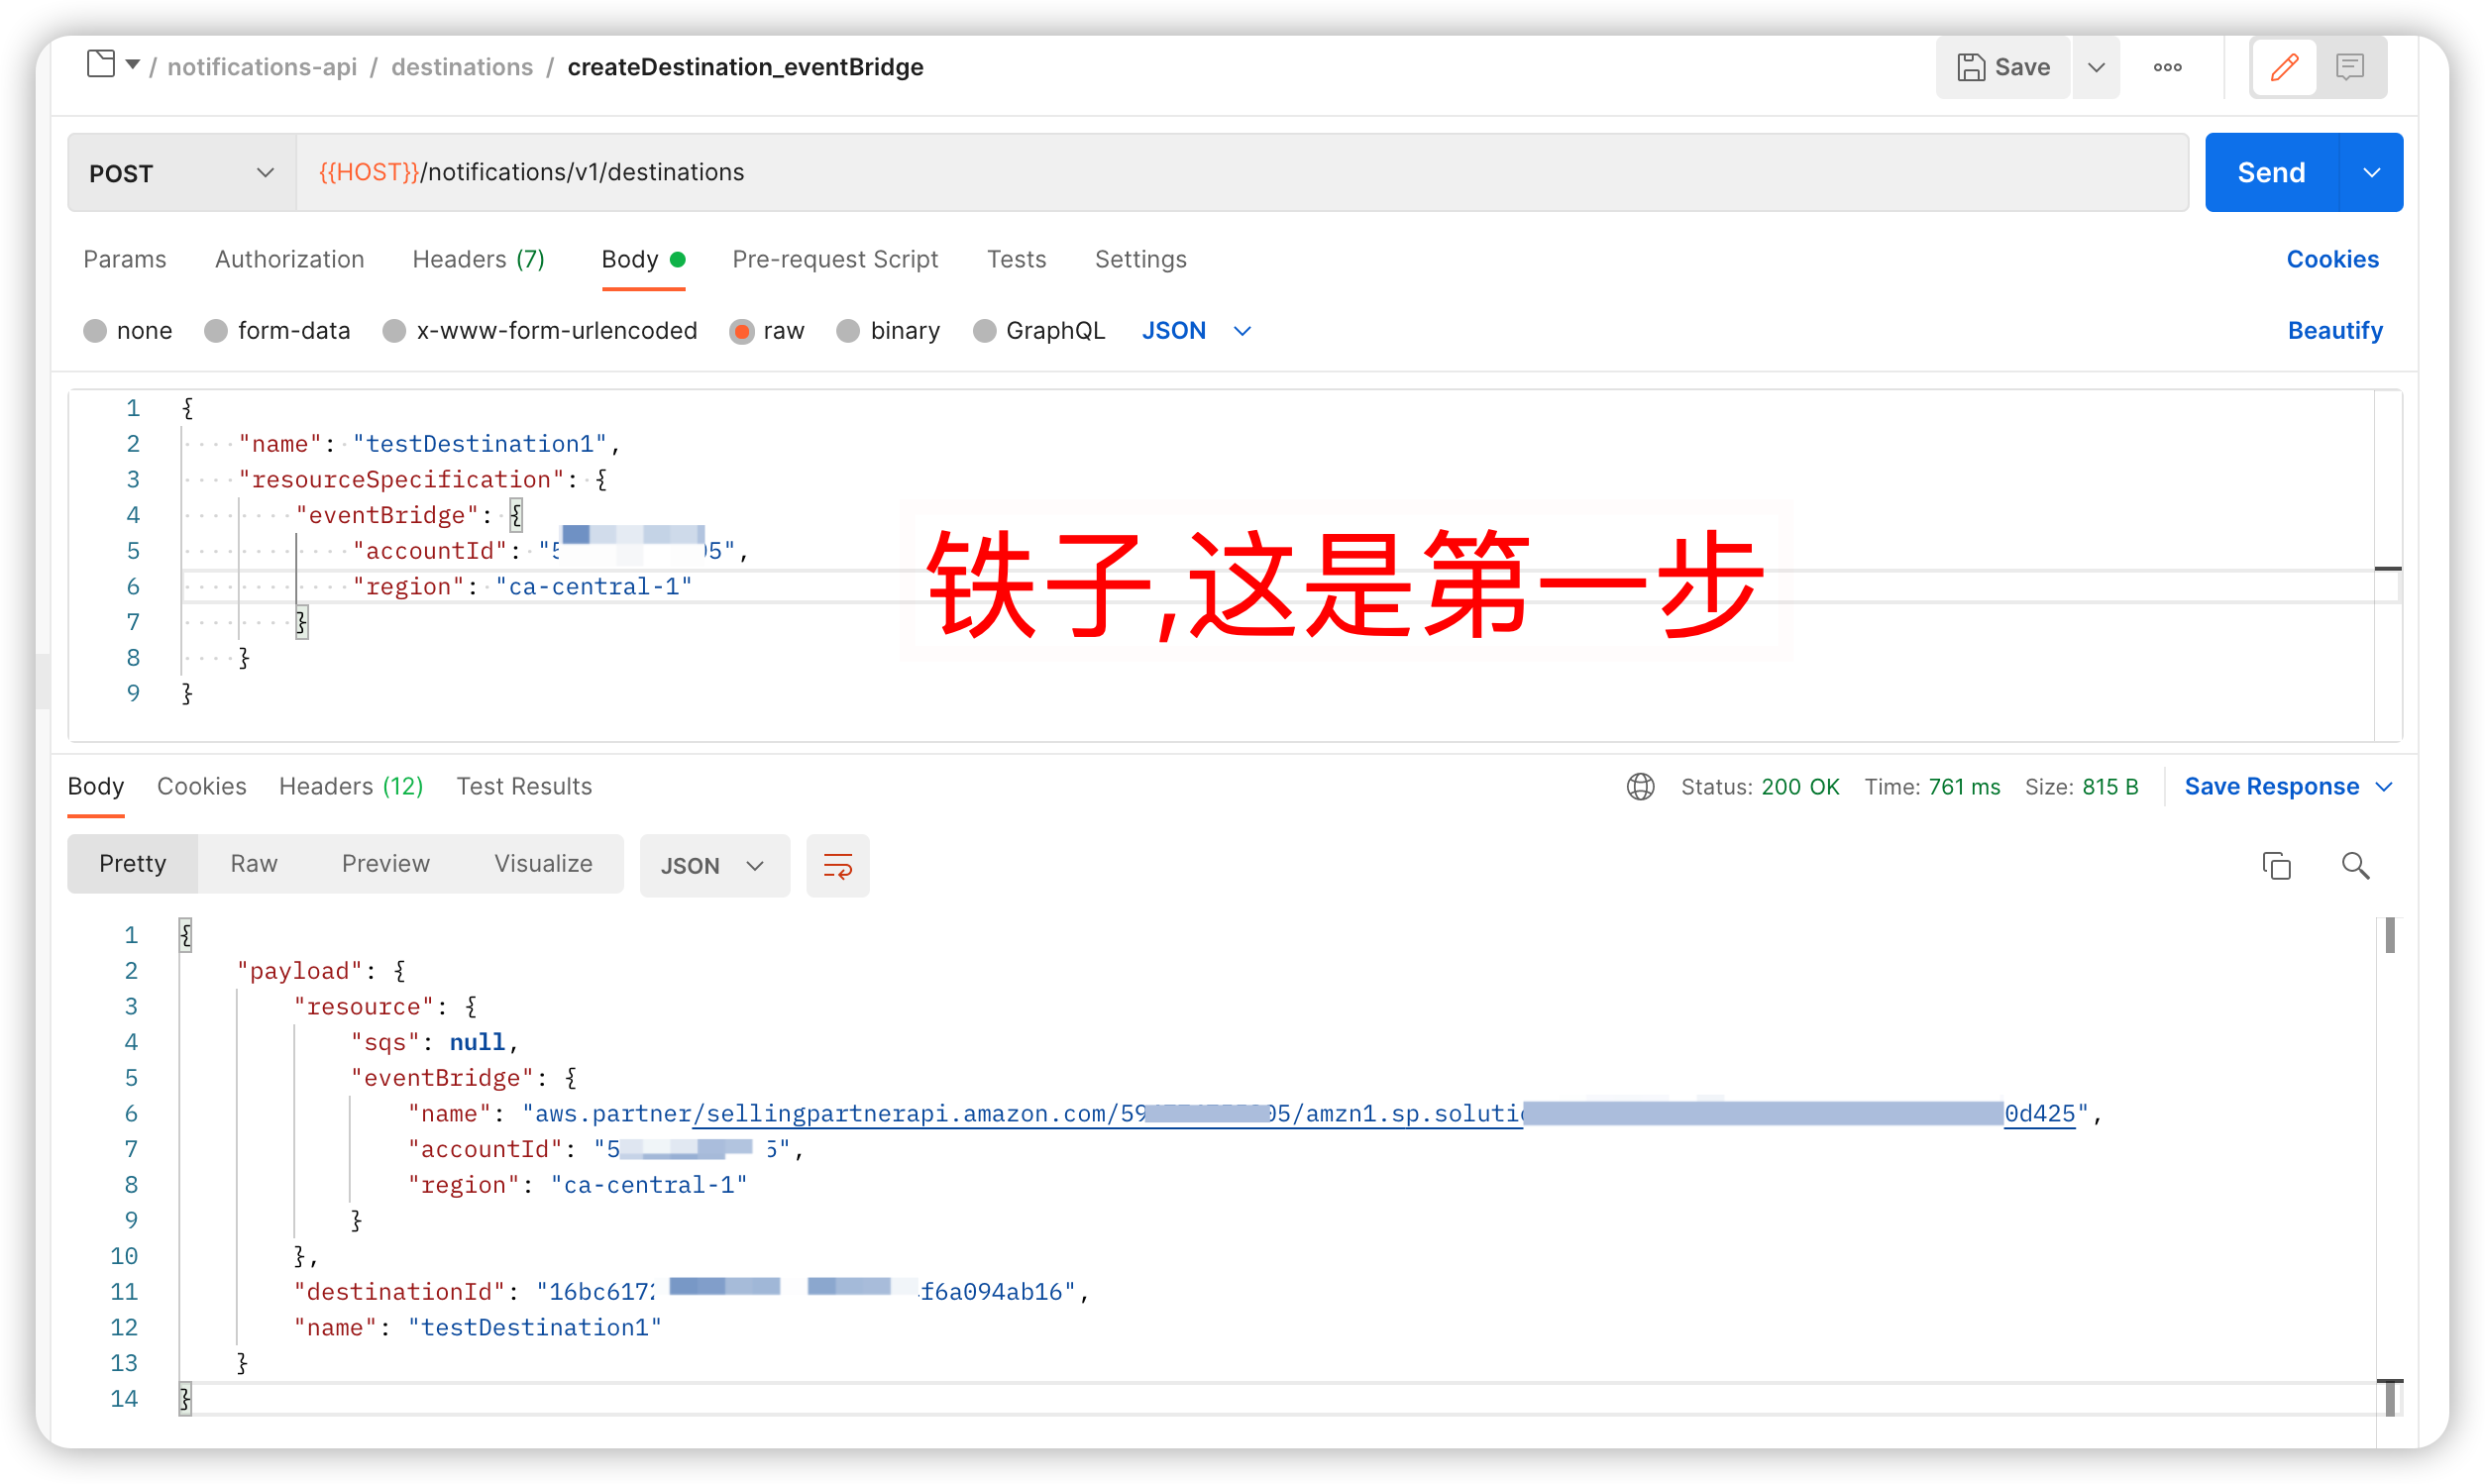Expand the Send button arrow options
Image resolution: width=2485 pixels, height=1484 pixels.
(x=2371, y=173)
